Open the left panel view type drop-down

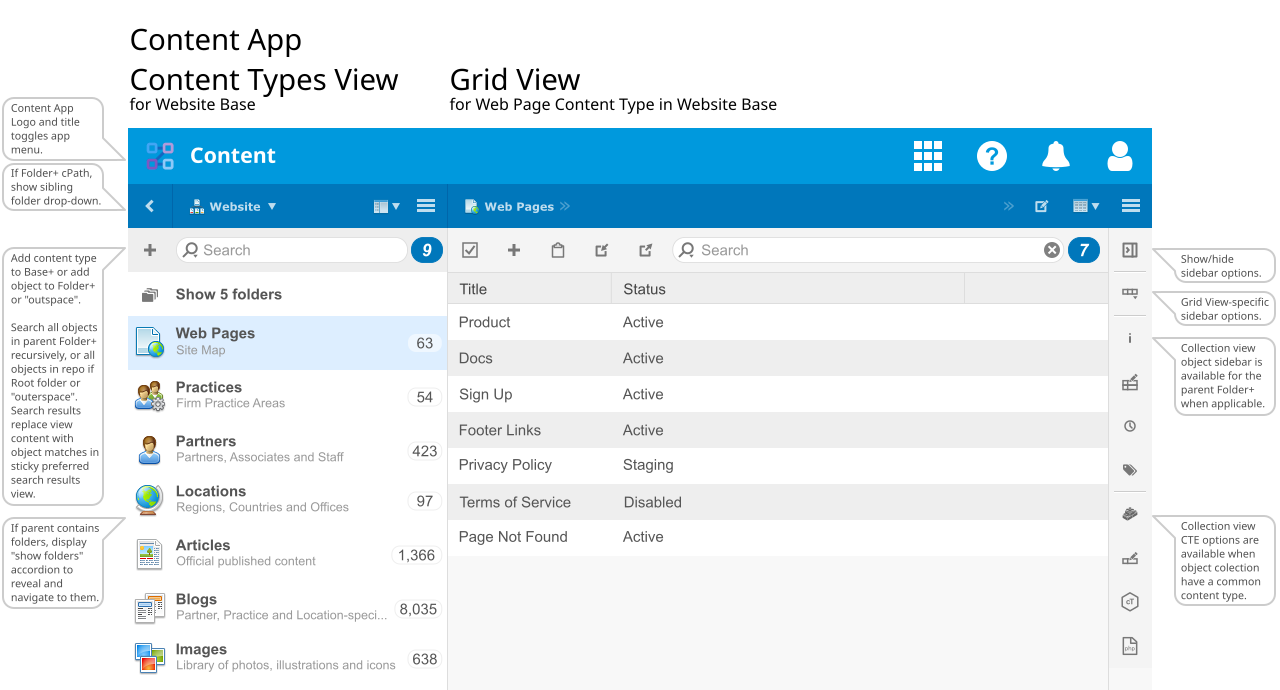(386, 207)
